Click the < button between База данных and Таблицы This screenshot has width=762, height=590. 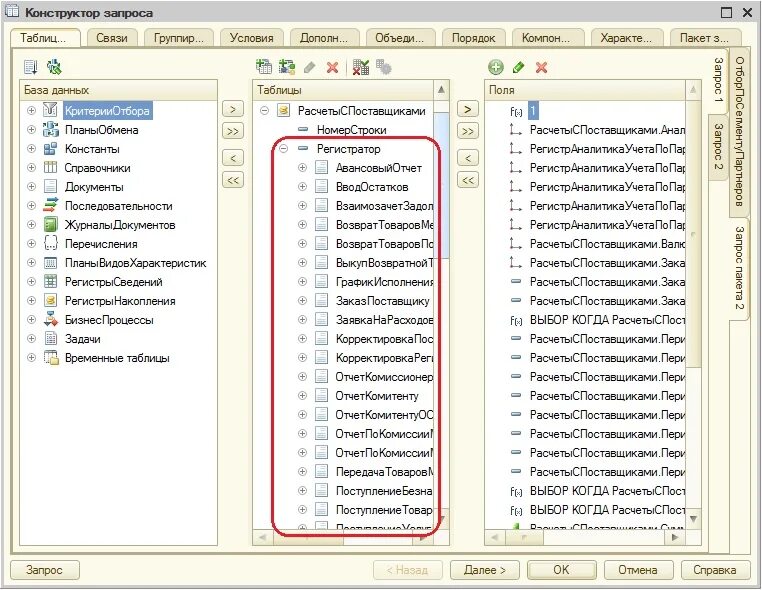click(233, 158)
